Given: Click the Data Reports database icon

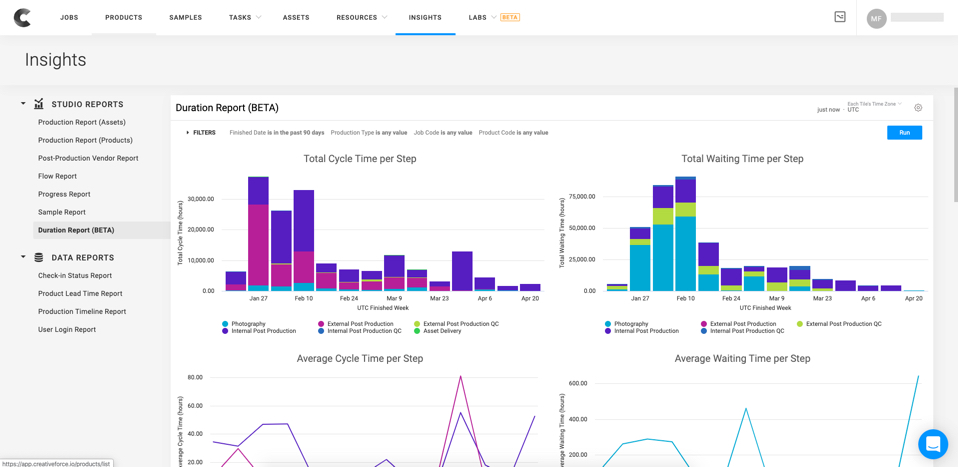Looking at the screenshot, I should click(x=39, y=257).
